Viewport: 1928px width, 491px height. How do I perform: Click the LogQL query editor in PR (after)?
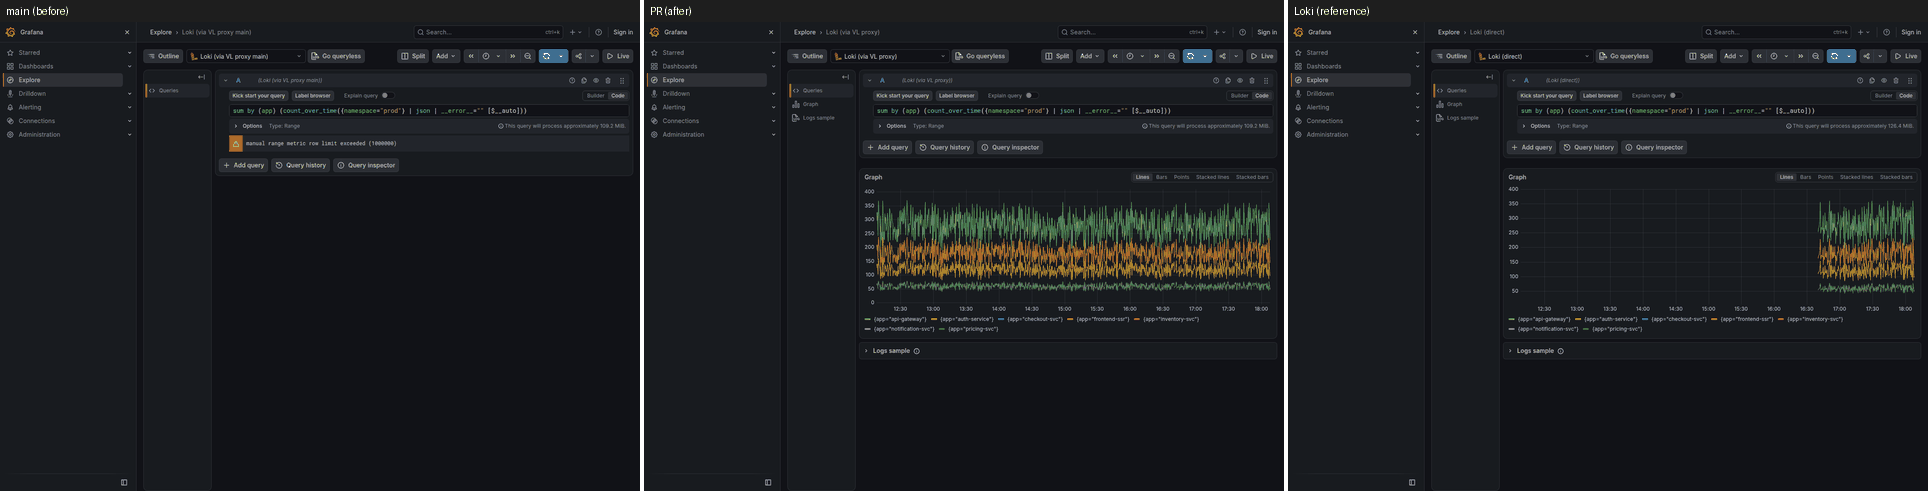coord(1071,111)
